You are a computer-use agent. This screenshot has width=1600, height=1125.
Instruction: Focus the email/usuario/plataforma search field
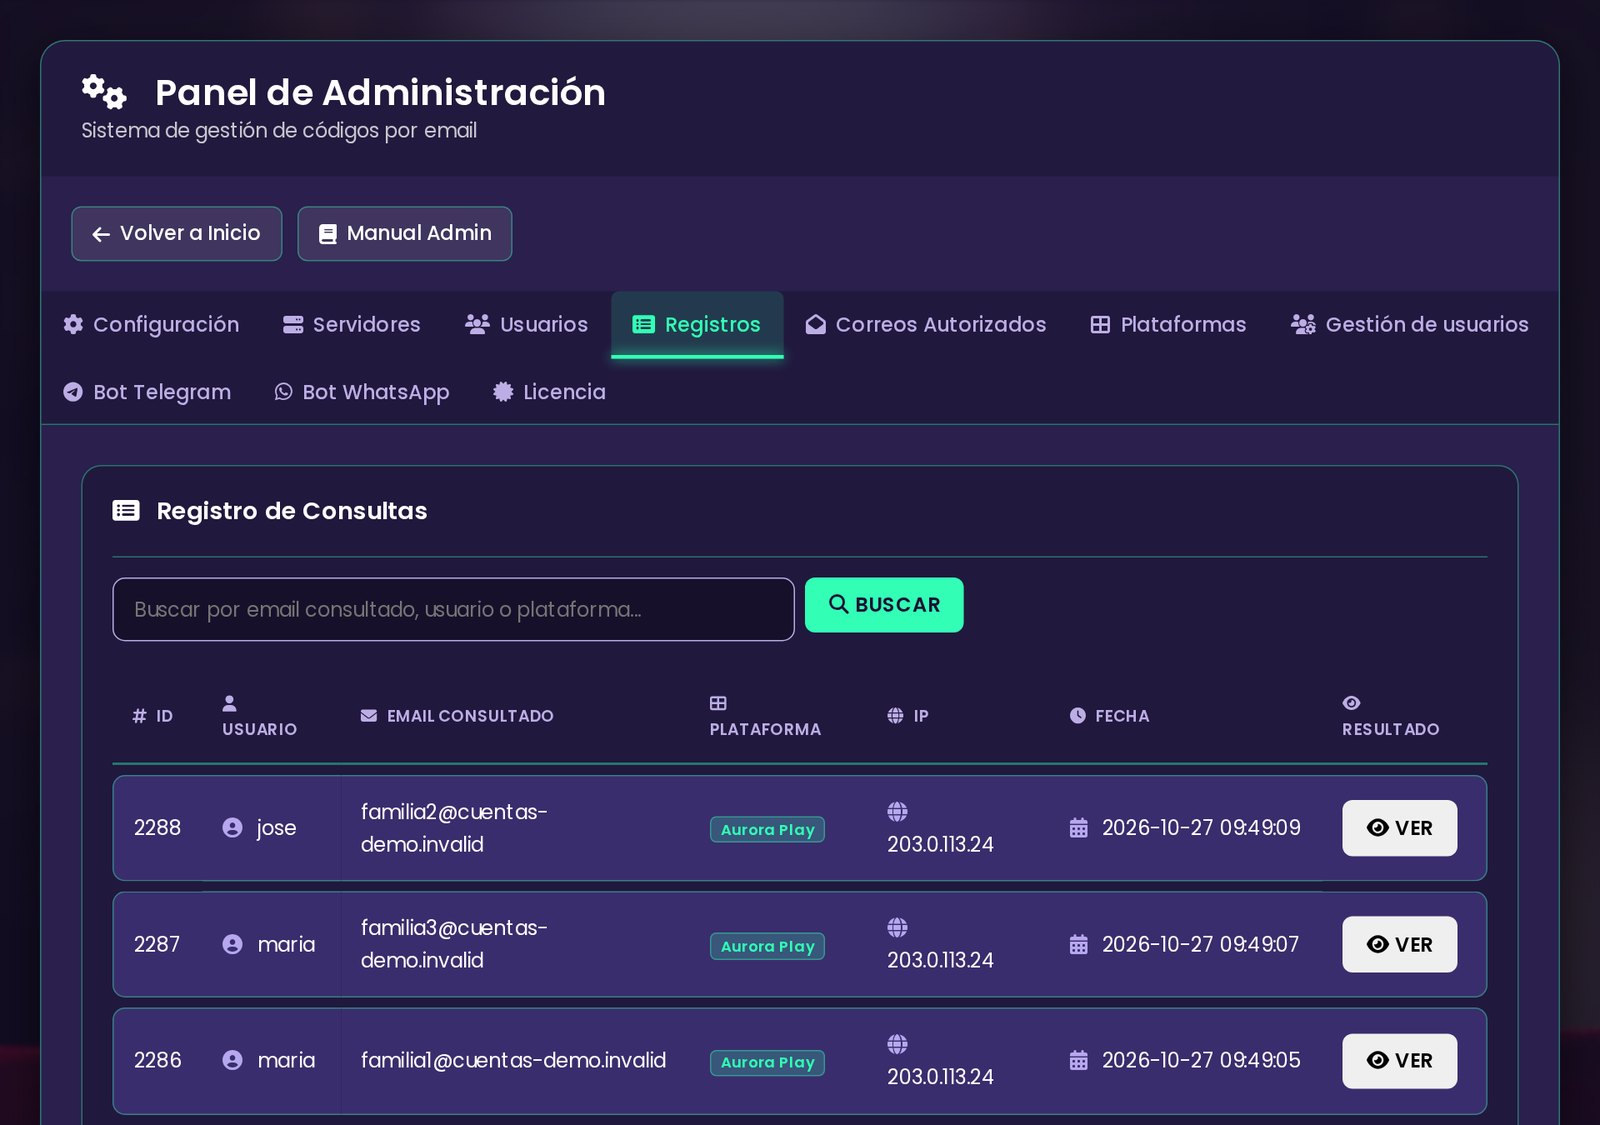click(453, 609)
